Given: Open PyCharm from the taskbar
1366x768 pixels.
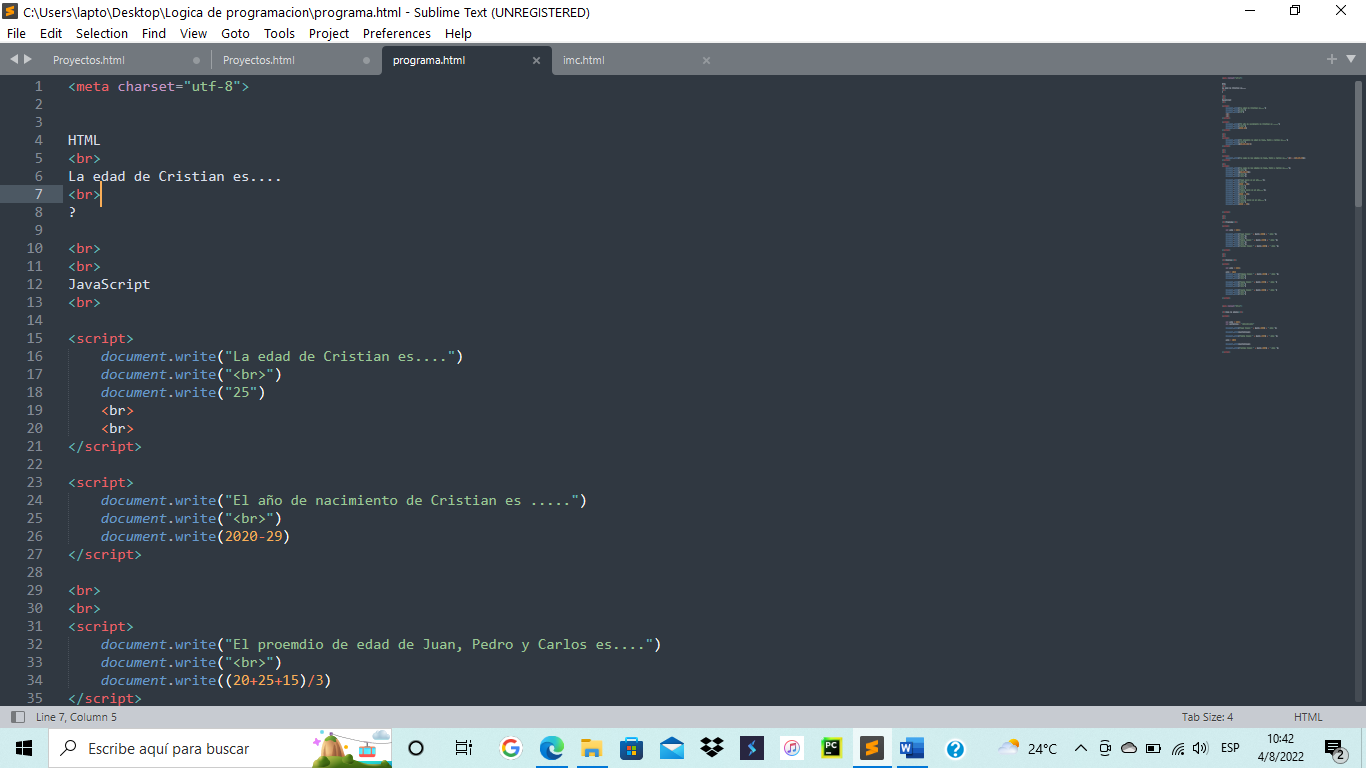Looking at the screenshot, I should pyautogui.click(x=831, y=748).
